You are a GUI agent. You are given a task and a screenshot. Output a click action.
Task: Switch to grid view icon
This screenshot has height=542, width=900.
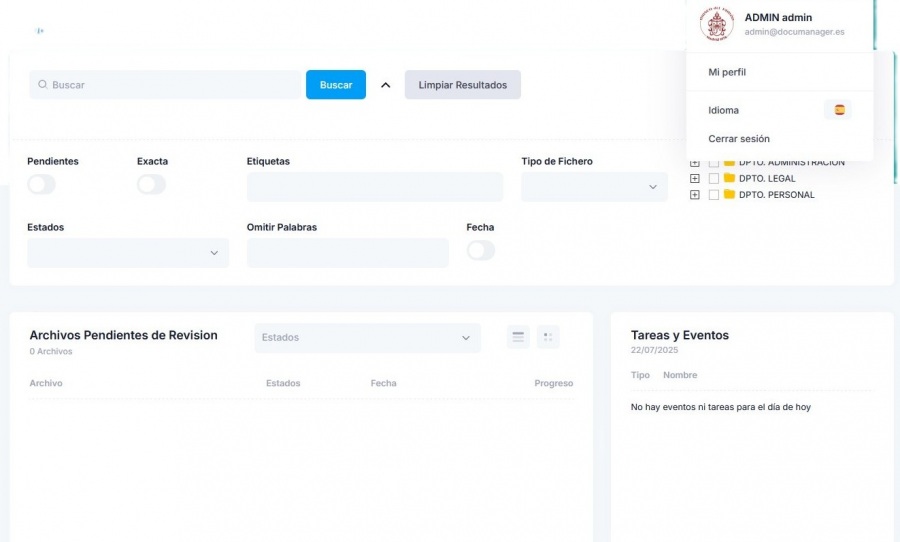coord(547,337)
